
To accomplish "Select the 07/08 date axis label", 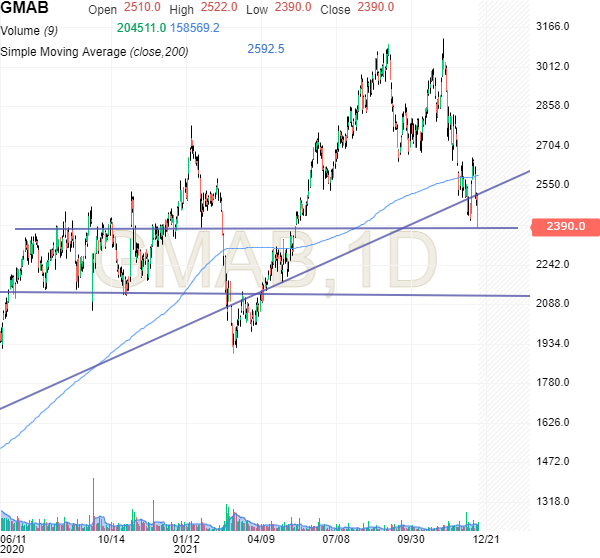I will (337, 538).
